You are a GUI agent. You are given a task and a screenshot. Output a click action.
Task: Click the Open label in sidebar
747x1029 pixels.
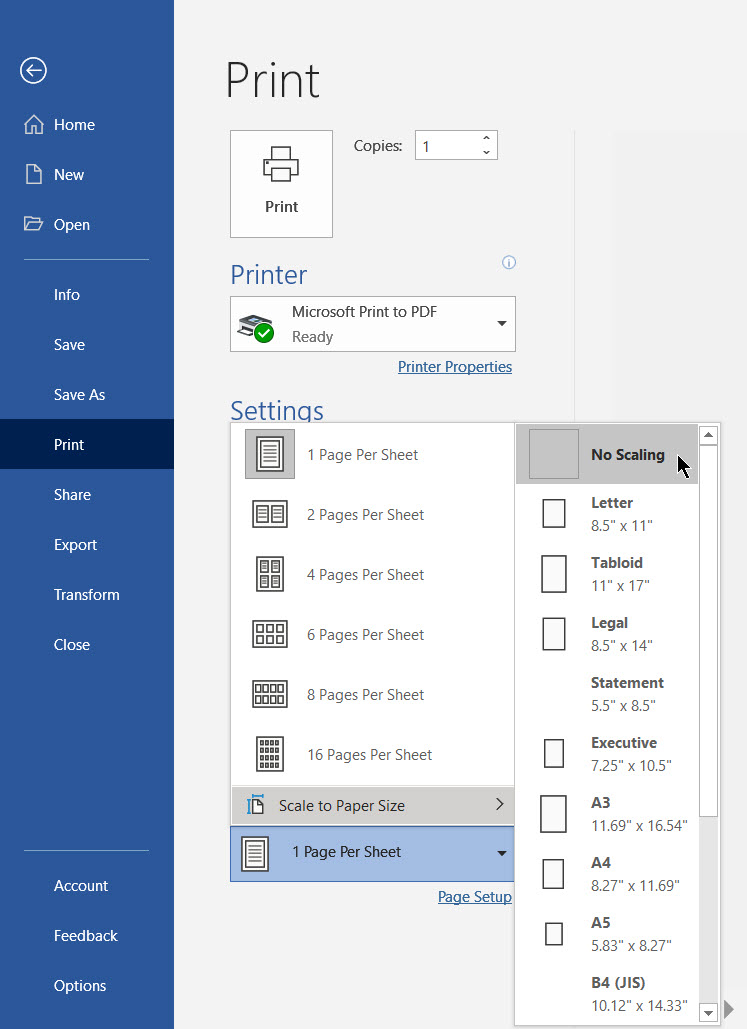[x=72, y=224]
